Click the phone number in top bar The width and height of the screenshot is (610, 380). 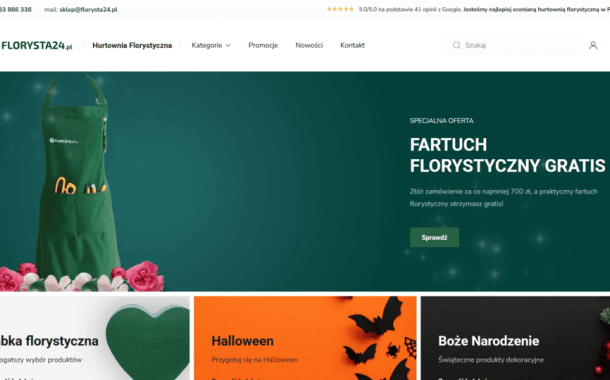point(16,10)
